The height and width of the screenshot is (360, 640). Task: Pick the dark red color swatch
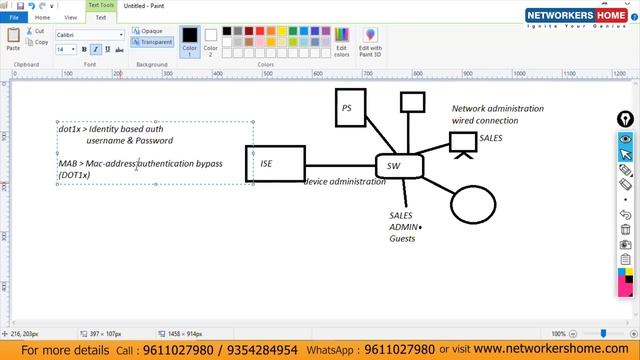(249, 31)
